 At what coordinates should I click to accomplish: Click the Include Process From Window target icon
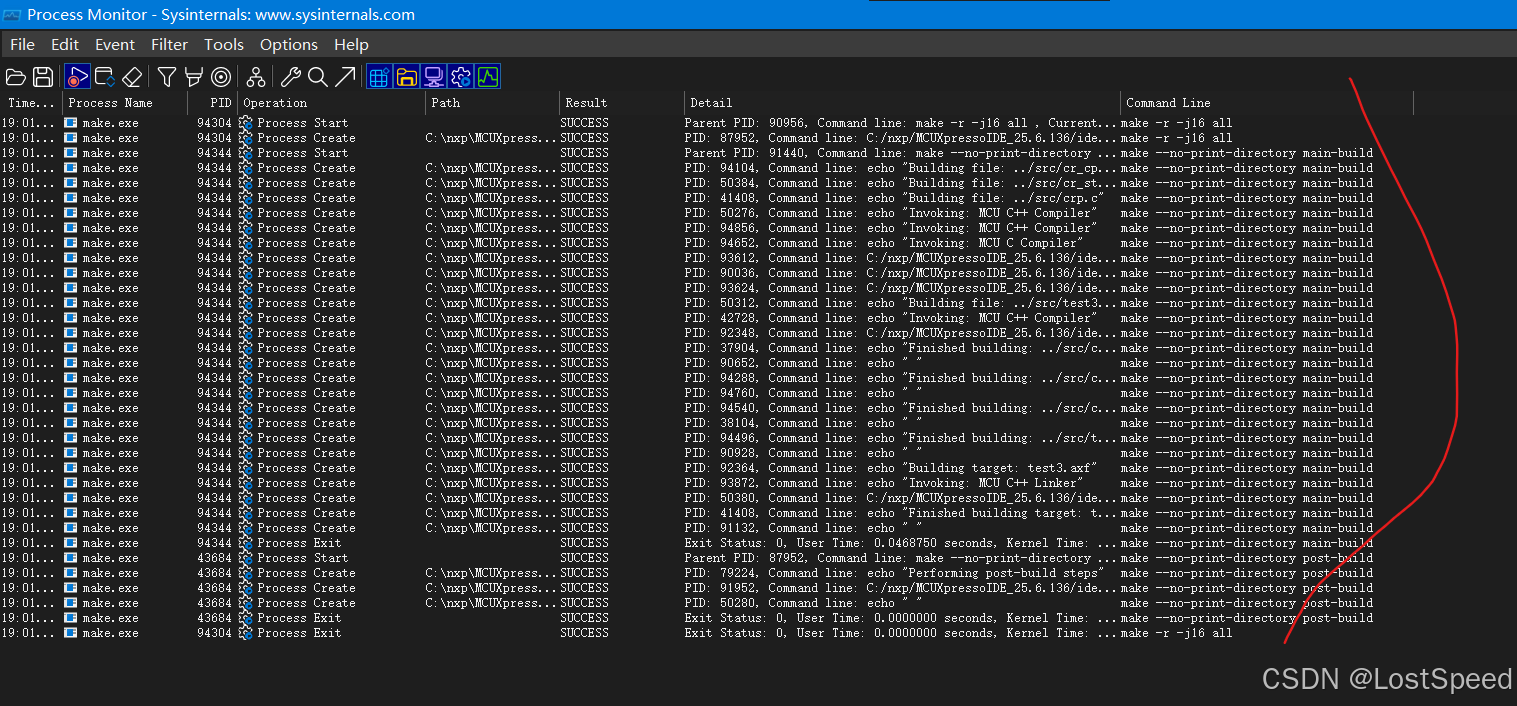tap(221, 77)
